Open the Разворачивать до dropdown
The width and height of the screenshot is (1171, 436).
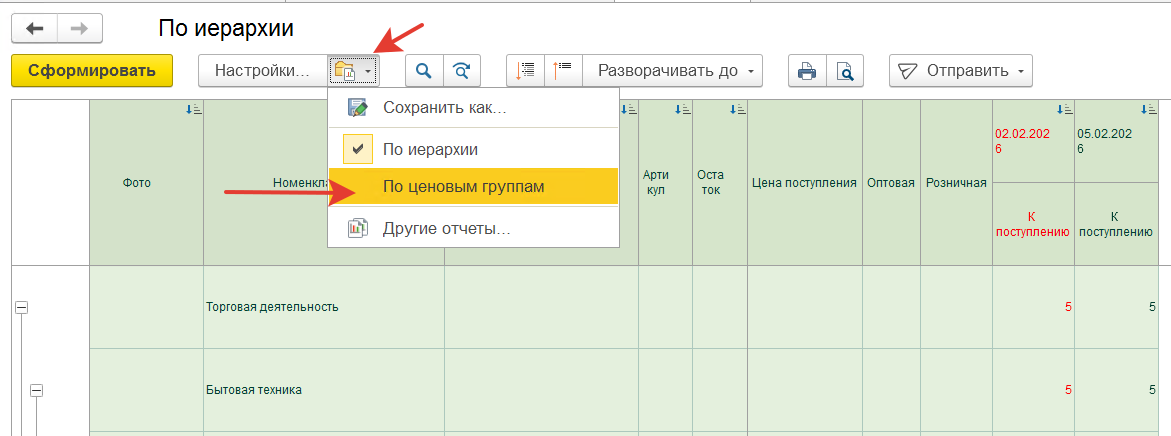click(x=672, y=71)
